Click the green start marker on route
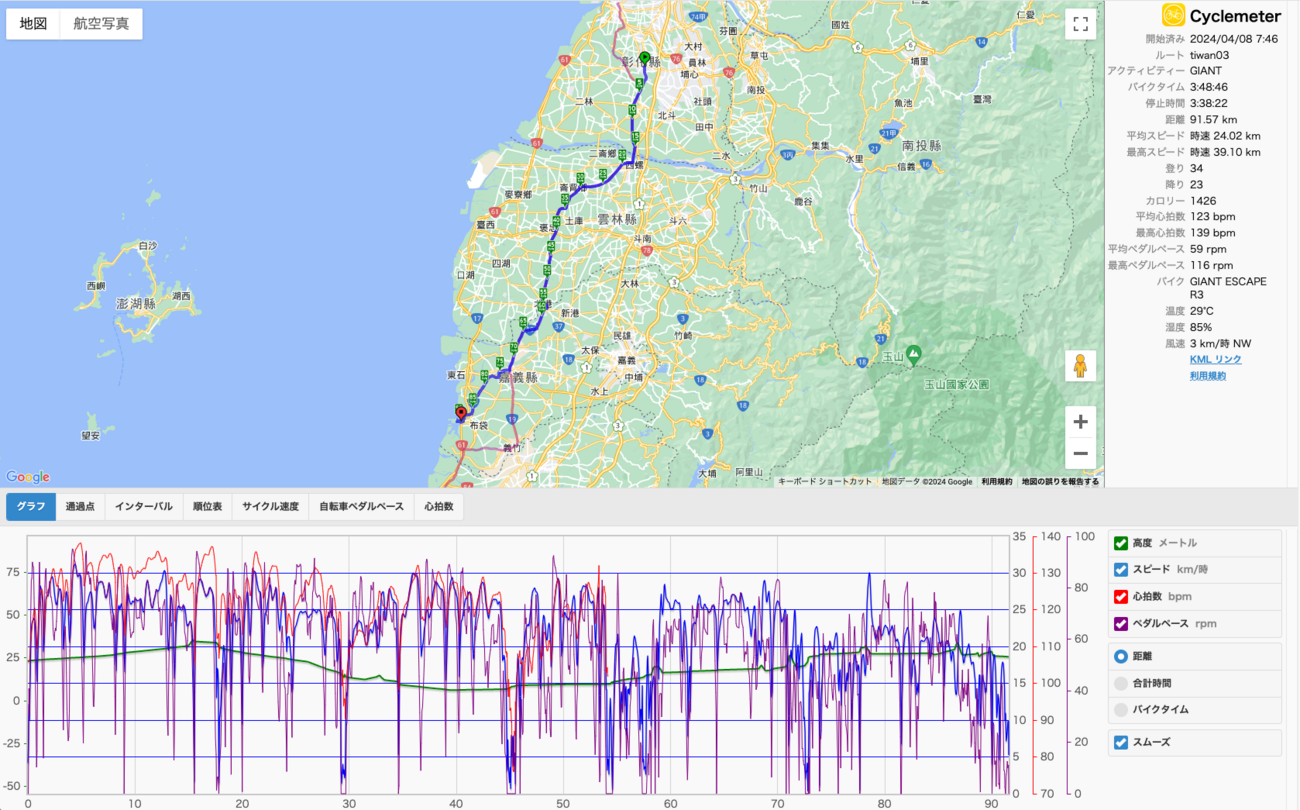Image resolution: width=1300 pixels, height=810 pixels. (645, 58)
